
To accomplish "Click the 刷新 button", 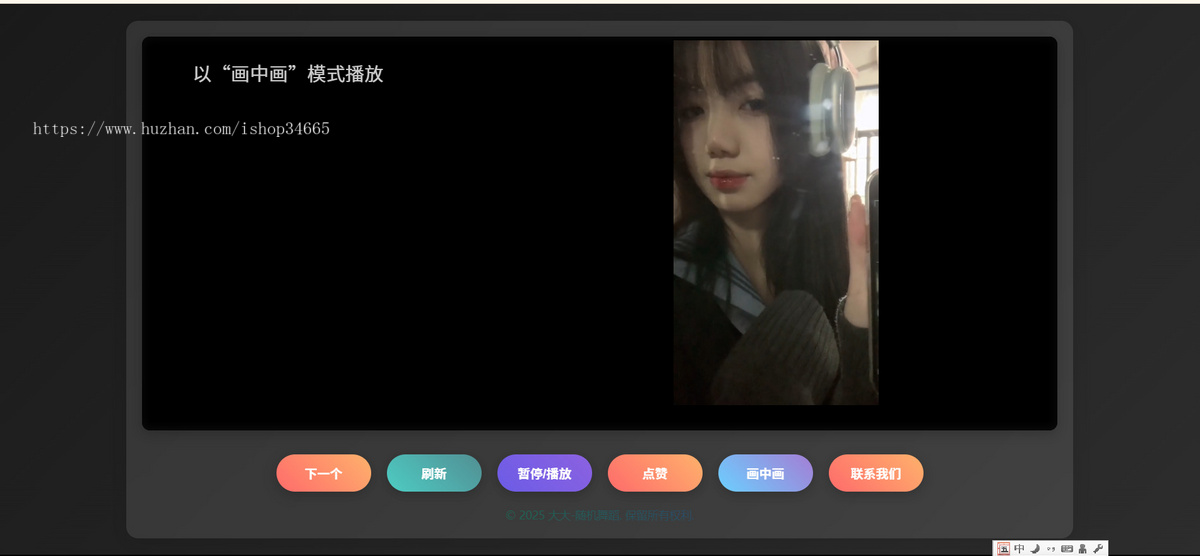I will [x=434, y=473].
